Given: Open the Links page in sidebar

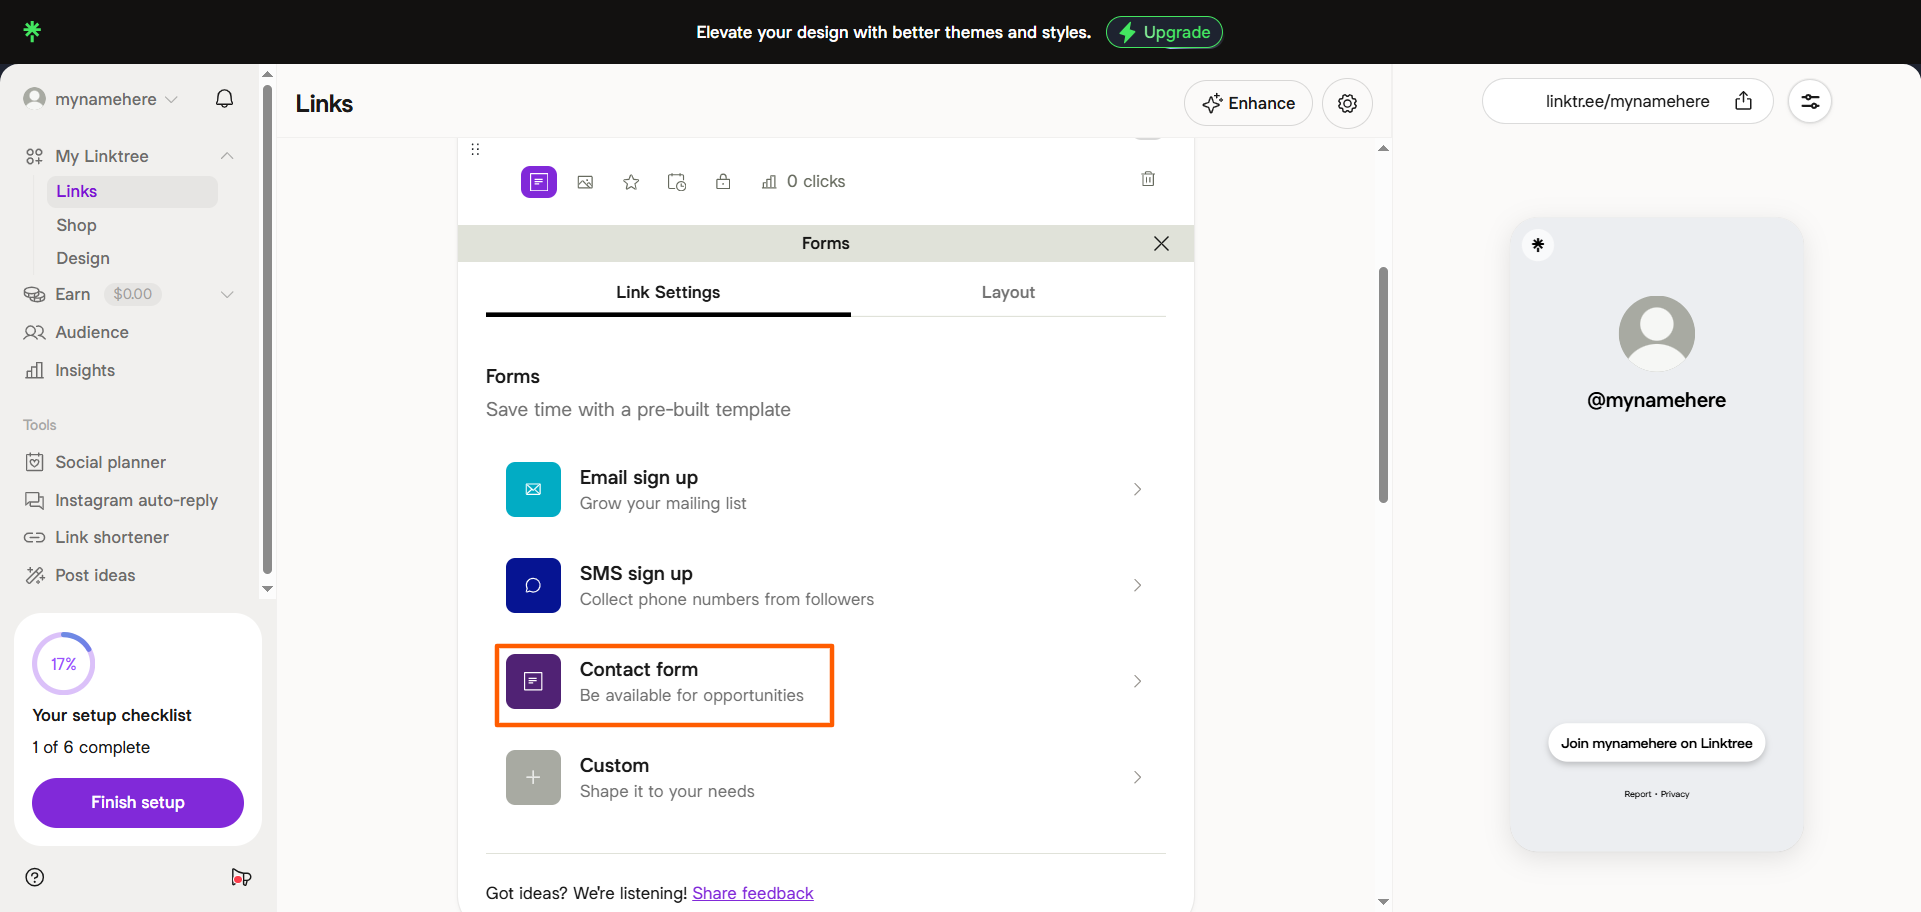Looking at the screenshot, I should coord(132,191).
